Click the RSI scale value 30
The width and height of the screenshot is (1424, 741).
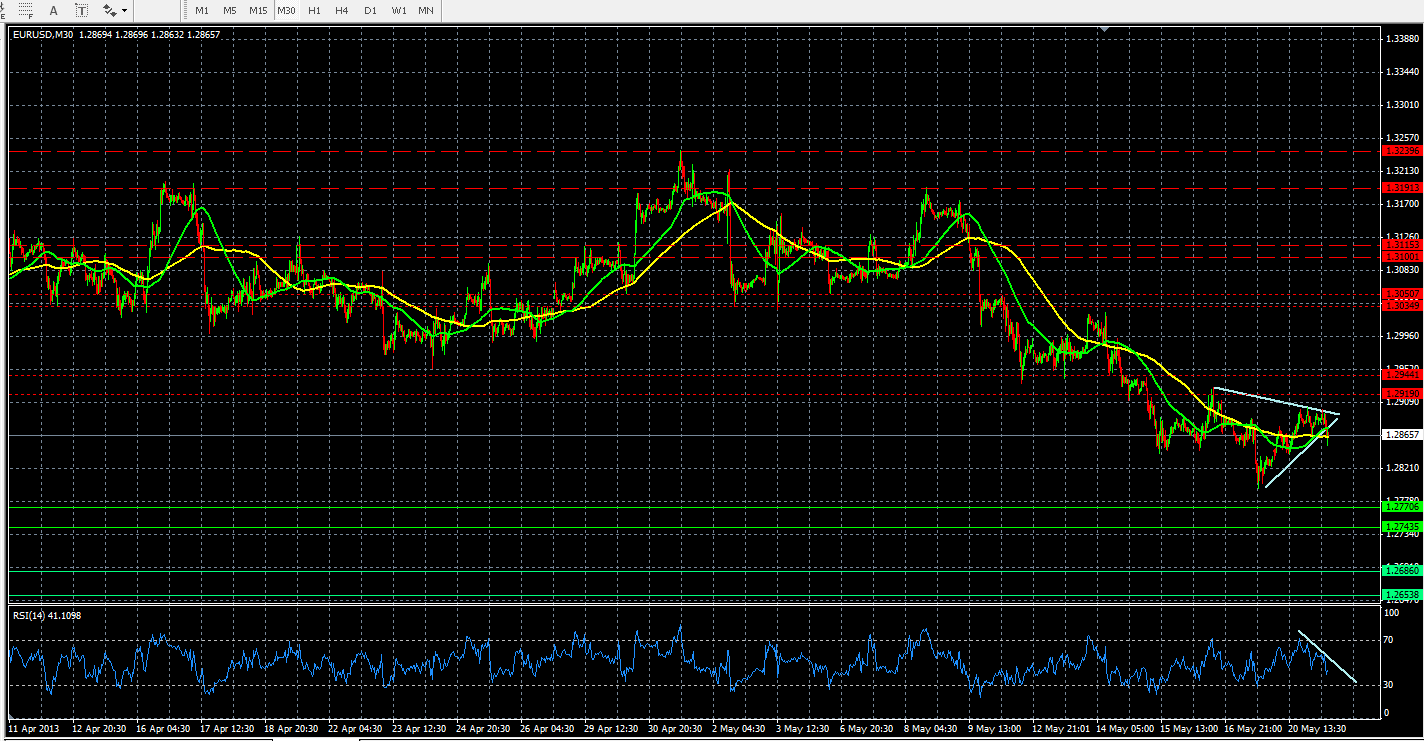pyautogui.click(x=1387, y=685)
